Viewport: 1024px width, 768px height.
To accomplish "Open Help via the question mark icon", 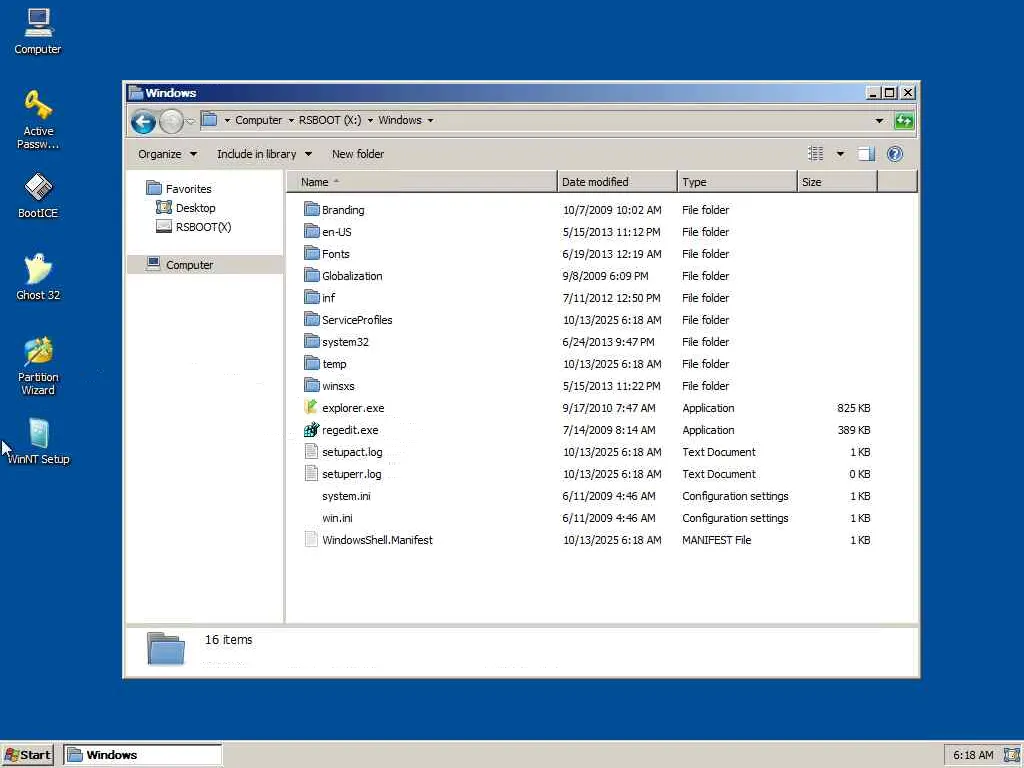I will click(x=895, y=154).
